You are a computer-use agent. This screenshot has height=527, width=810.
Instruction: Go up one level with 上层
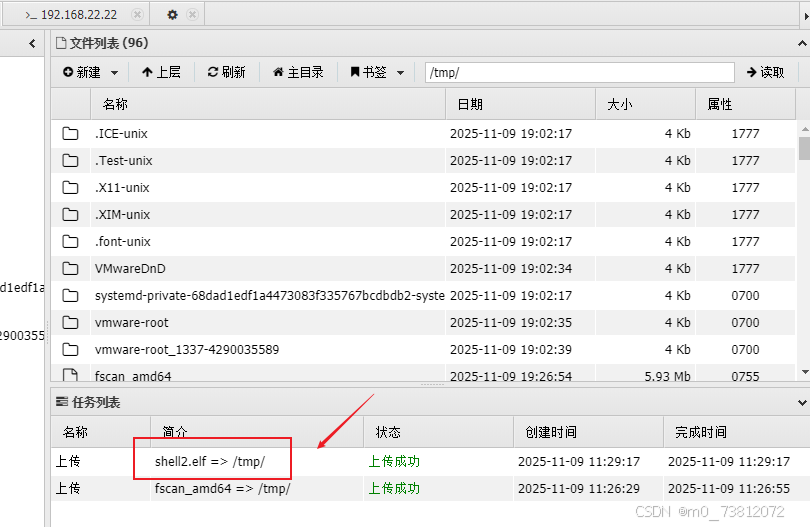point(161,72)
